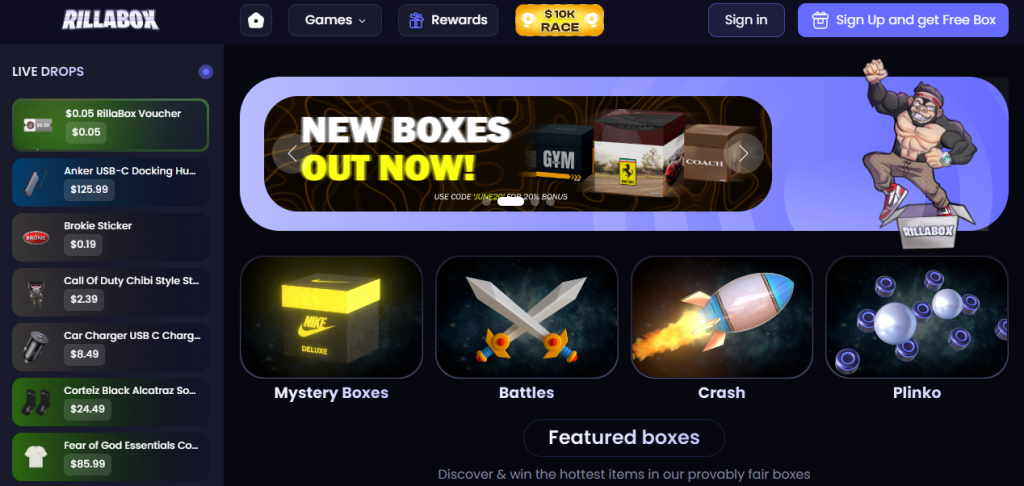Launch the Crash rocket game tile

[x=722, y=317]
